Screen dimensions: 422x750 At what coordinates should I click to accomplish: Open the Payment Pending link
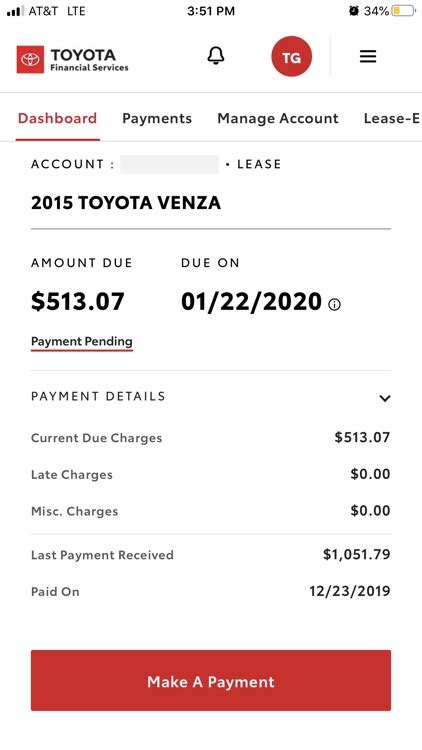(82, 342)
